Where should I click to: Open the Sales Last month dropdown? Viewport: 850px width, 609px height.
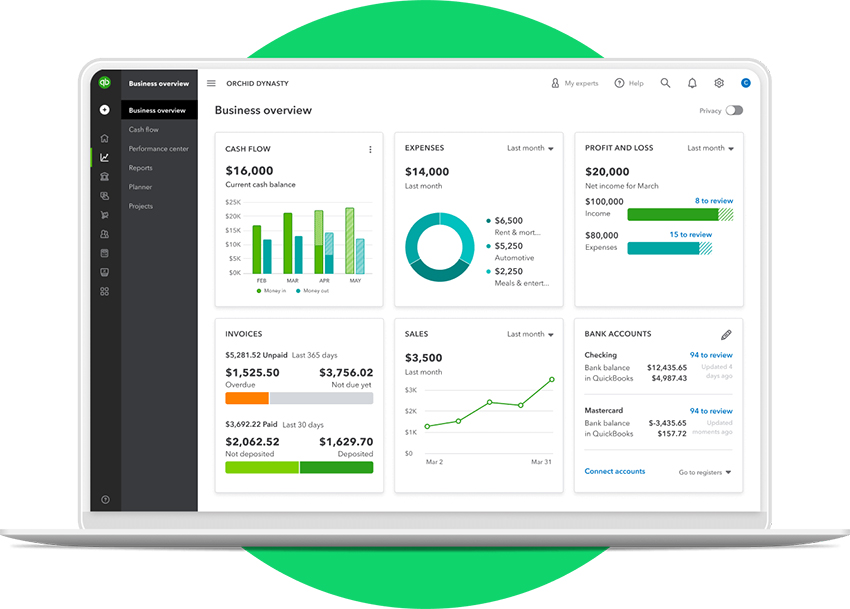click(530, 333)
